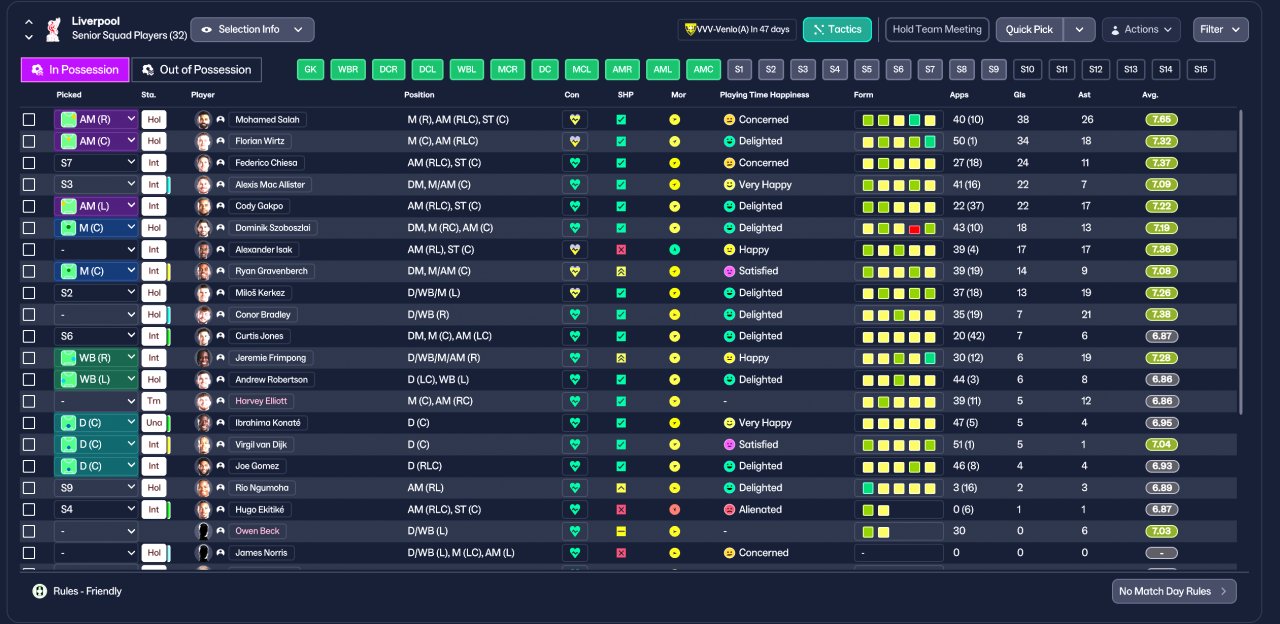Click Conor Bradley's morale icon
The width and height of the screenshot is (1280, 624).
[675, 314]
